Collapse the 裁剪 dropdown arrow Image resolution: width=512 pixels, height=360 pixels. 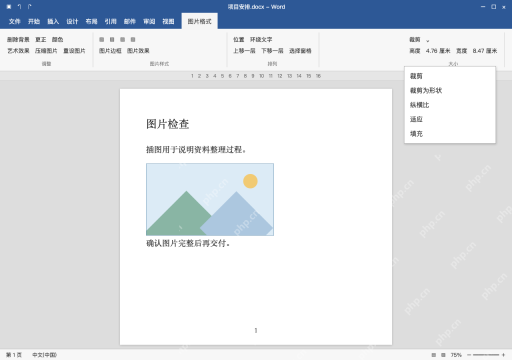428,40
